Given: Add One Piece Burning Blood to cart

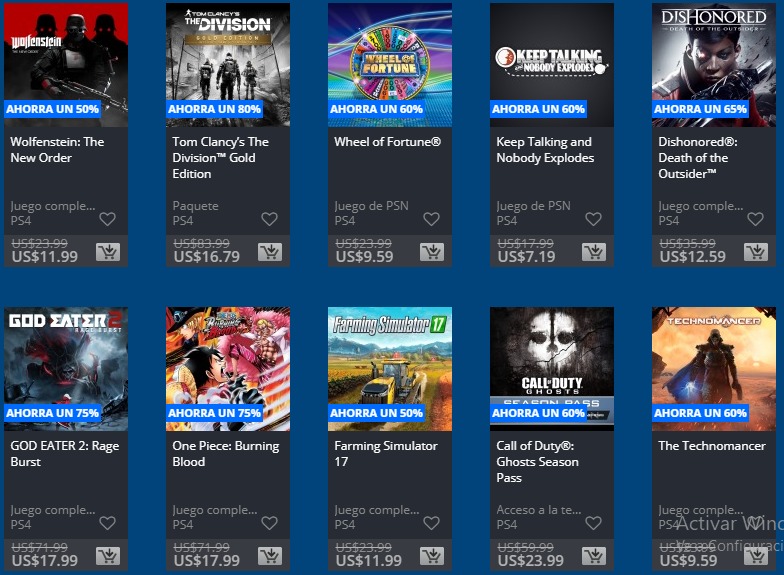Looking at the screenshot, I should 270,556.
